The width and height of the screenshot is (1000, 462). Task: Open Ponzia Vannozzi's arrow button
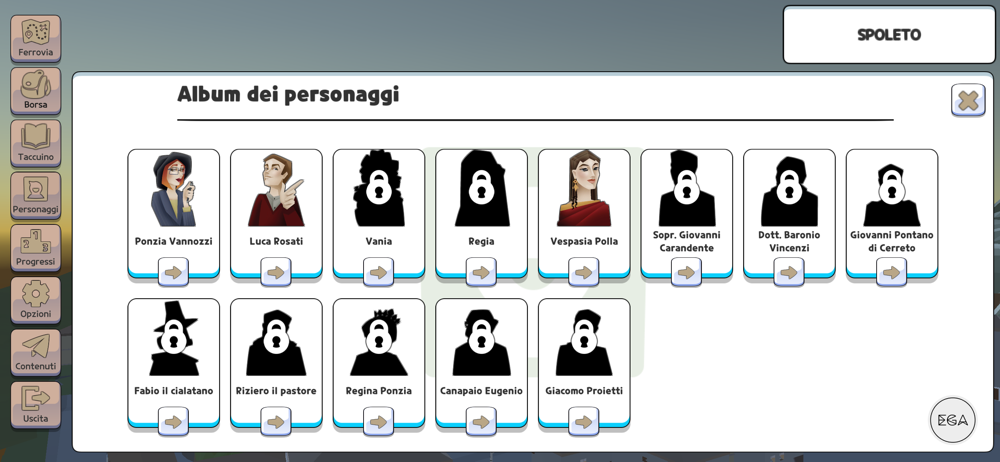pyautogui.click(x=173, y=272)
